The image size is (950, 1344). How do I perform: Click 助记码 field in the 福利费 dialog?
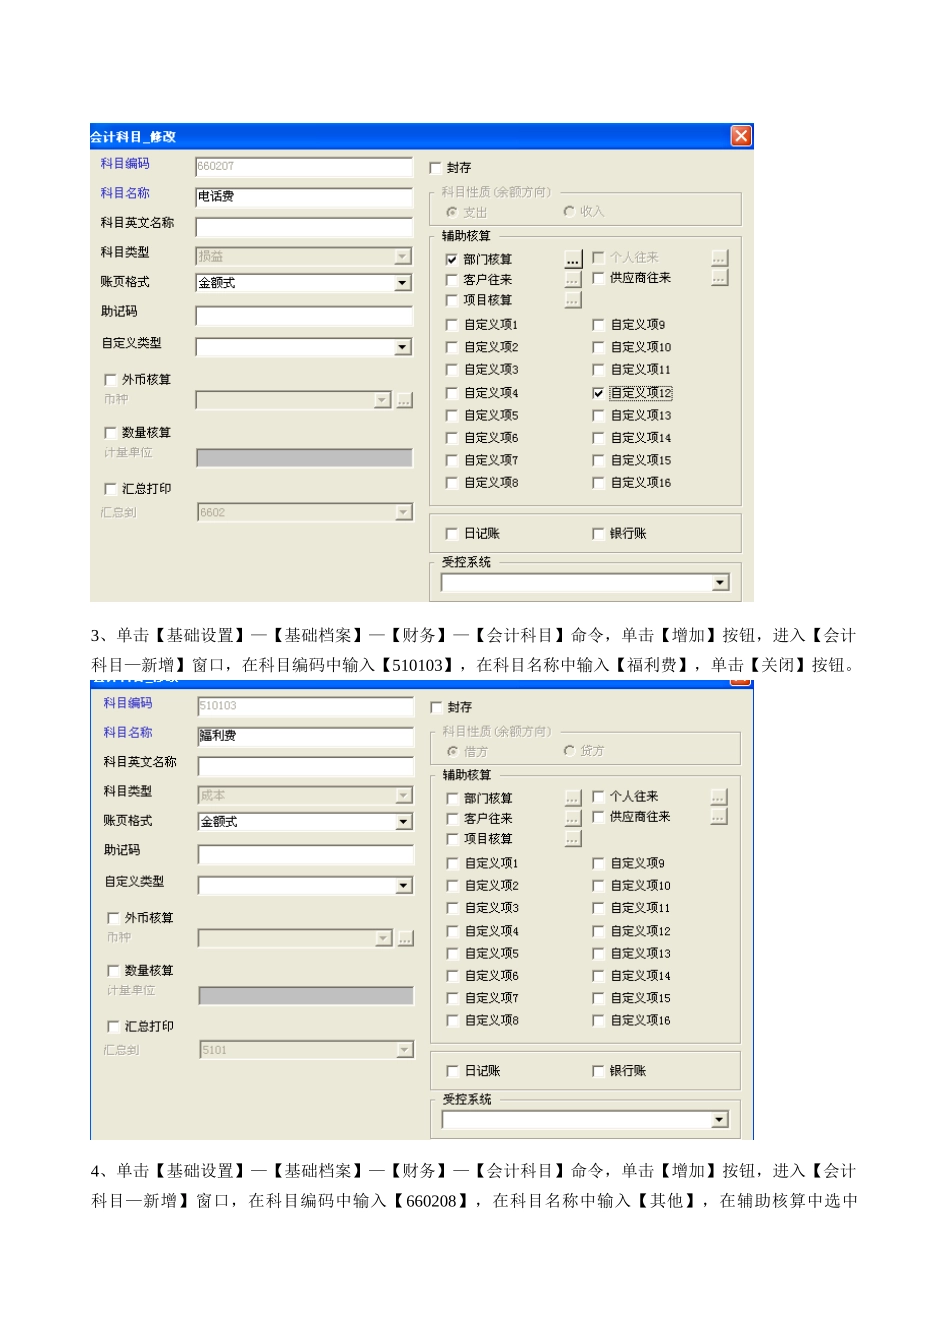tap(306, 854)
